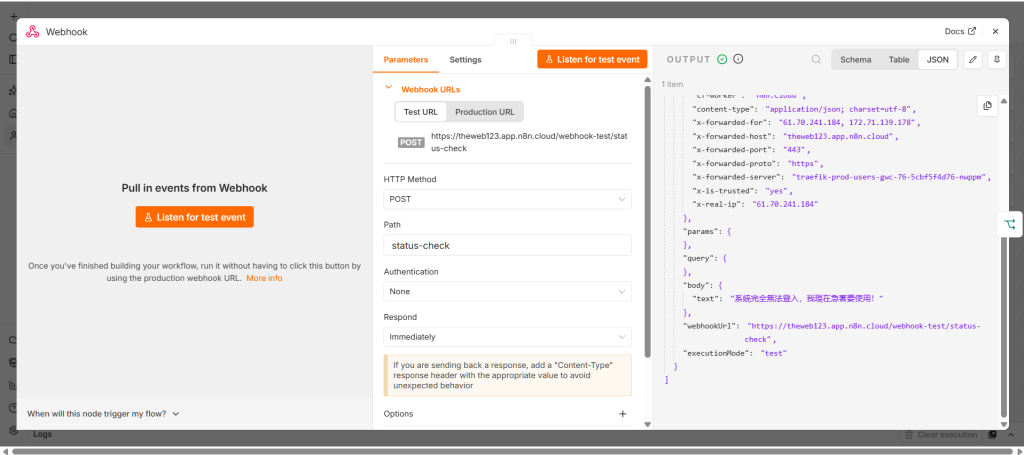Click the workflow connector icon at right edge
This screenshot has height=455, width=1024.
(1010, 225)
